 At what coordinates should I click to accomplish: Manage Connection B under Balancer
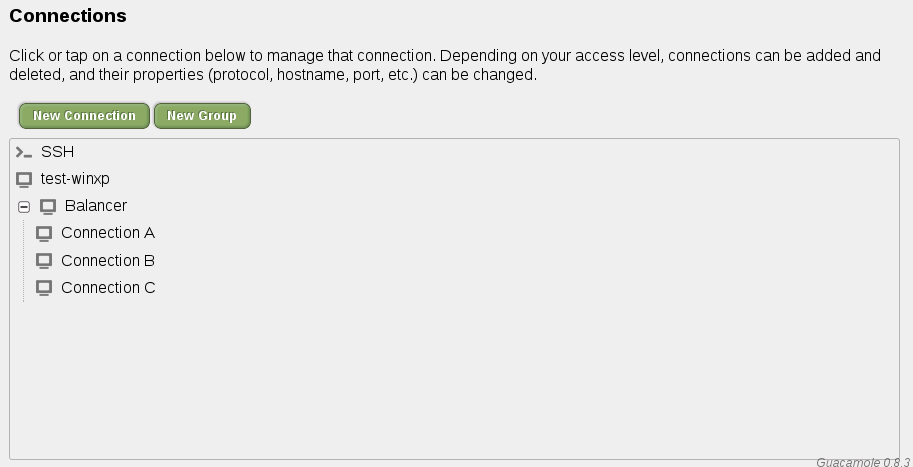point(108,260)
